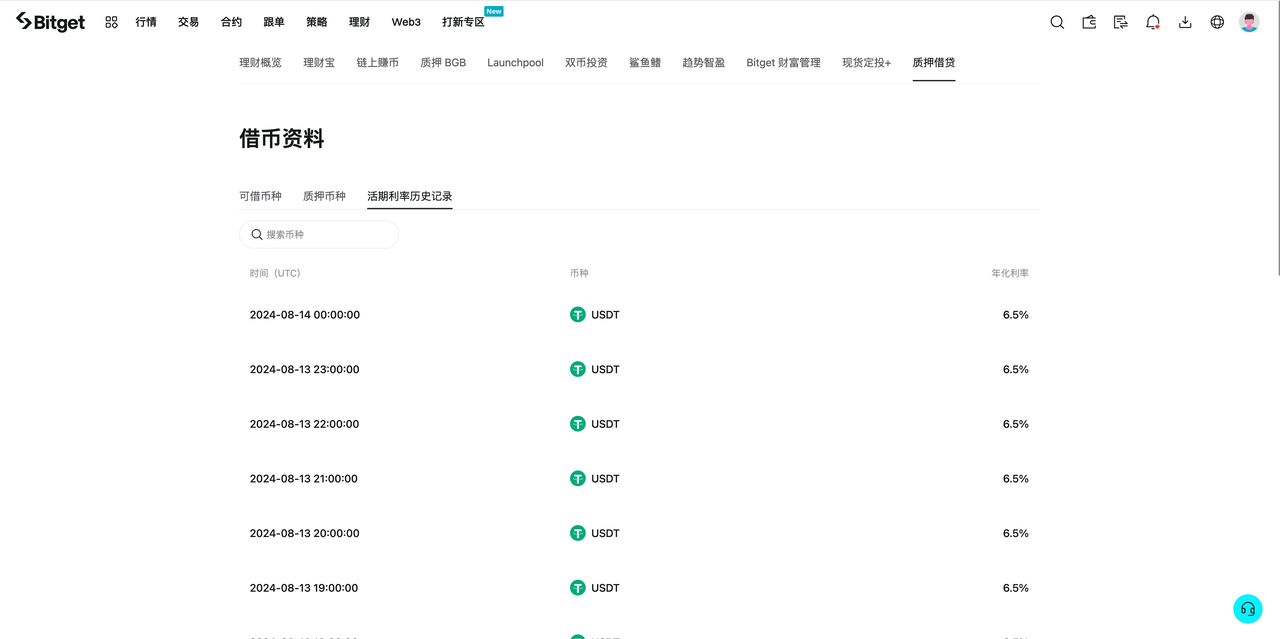Click timestamp 2024-08-13 23:00:00
The height and width of the screenshot is (639, 1280).
pos(304,369)
